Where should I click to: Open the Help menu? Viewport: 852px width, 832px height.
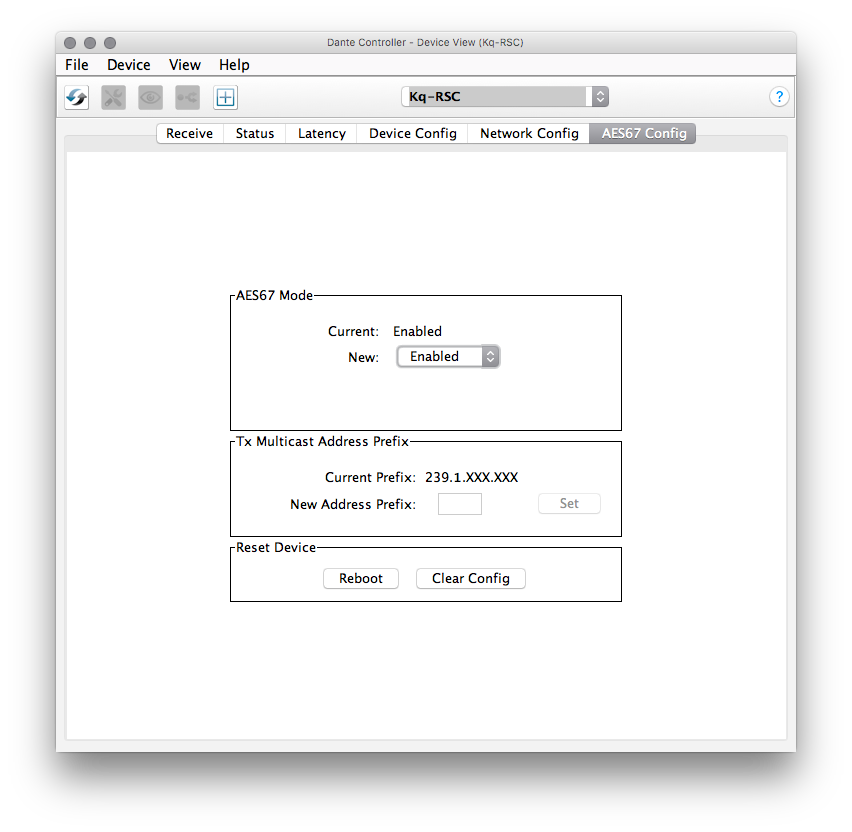point(234,65)
